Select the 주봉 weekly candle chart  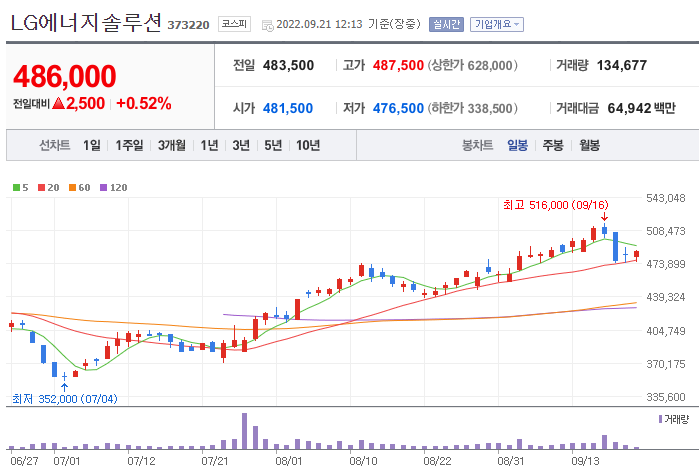click(x=553, y=145)
